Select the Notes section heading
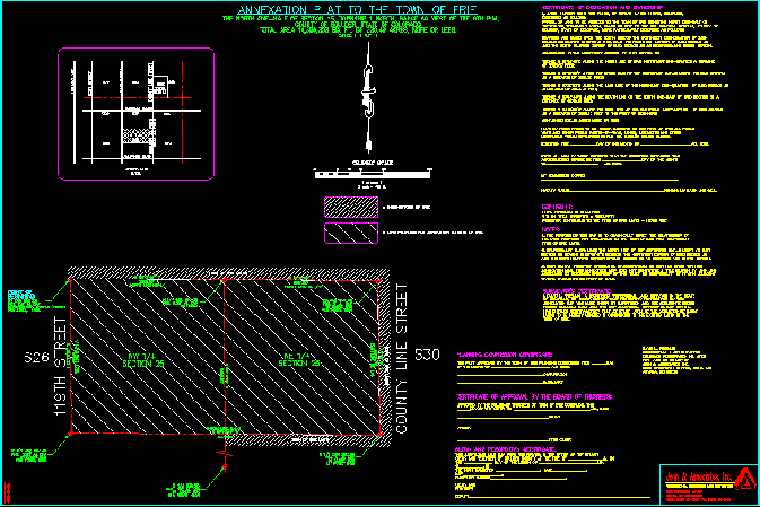 click(x=548, y=228)
